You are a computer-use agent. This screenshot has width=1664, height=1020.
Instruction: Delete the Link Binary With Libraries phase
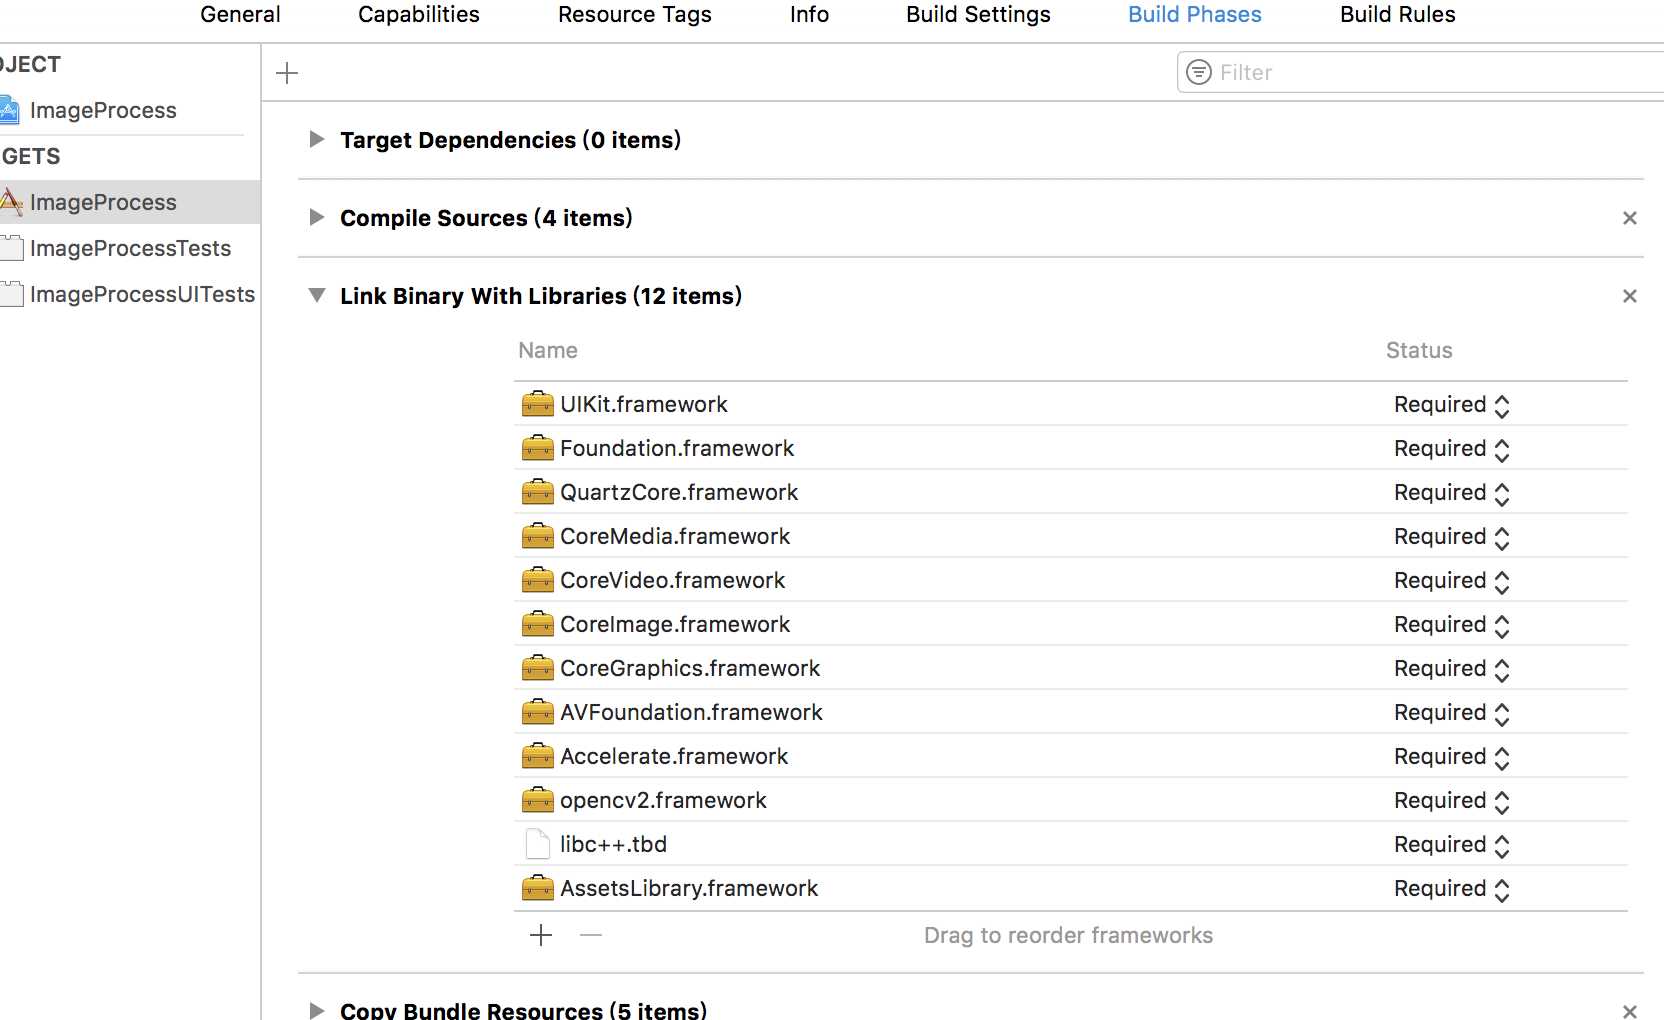point(1629,296)
